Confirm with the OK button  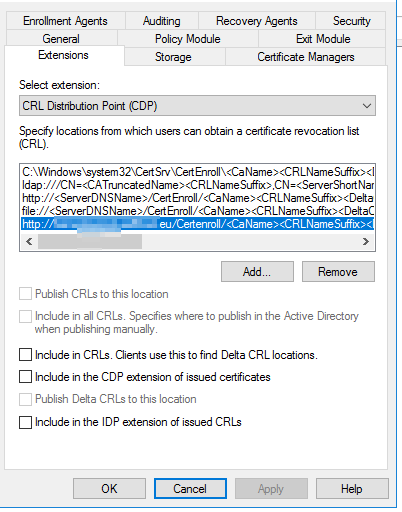tap(109, 489)
